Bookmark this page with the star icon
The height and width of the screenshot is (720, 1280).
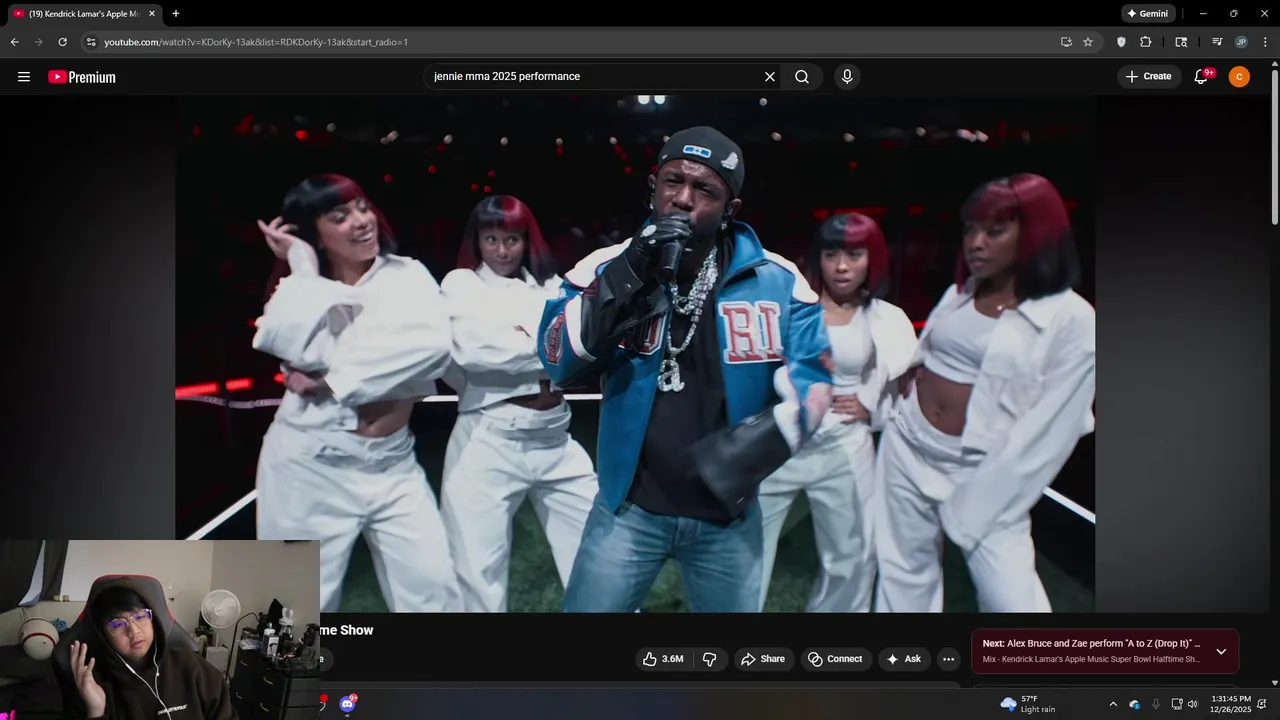click(x=1088, y=42)
